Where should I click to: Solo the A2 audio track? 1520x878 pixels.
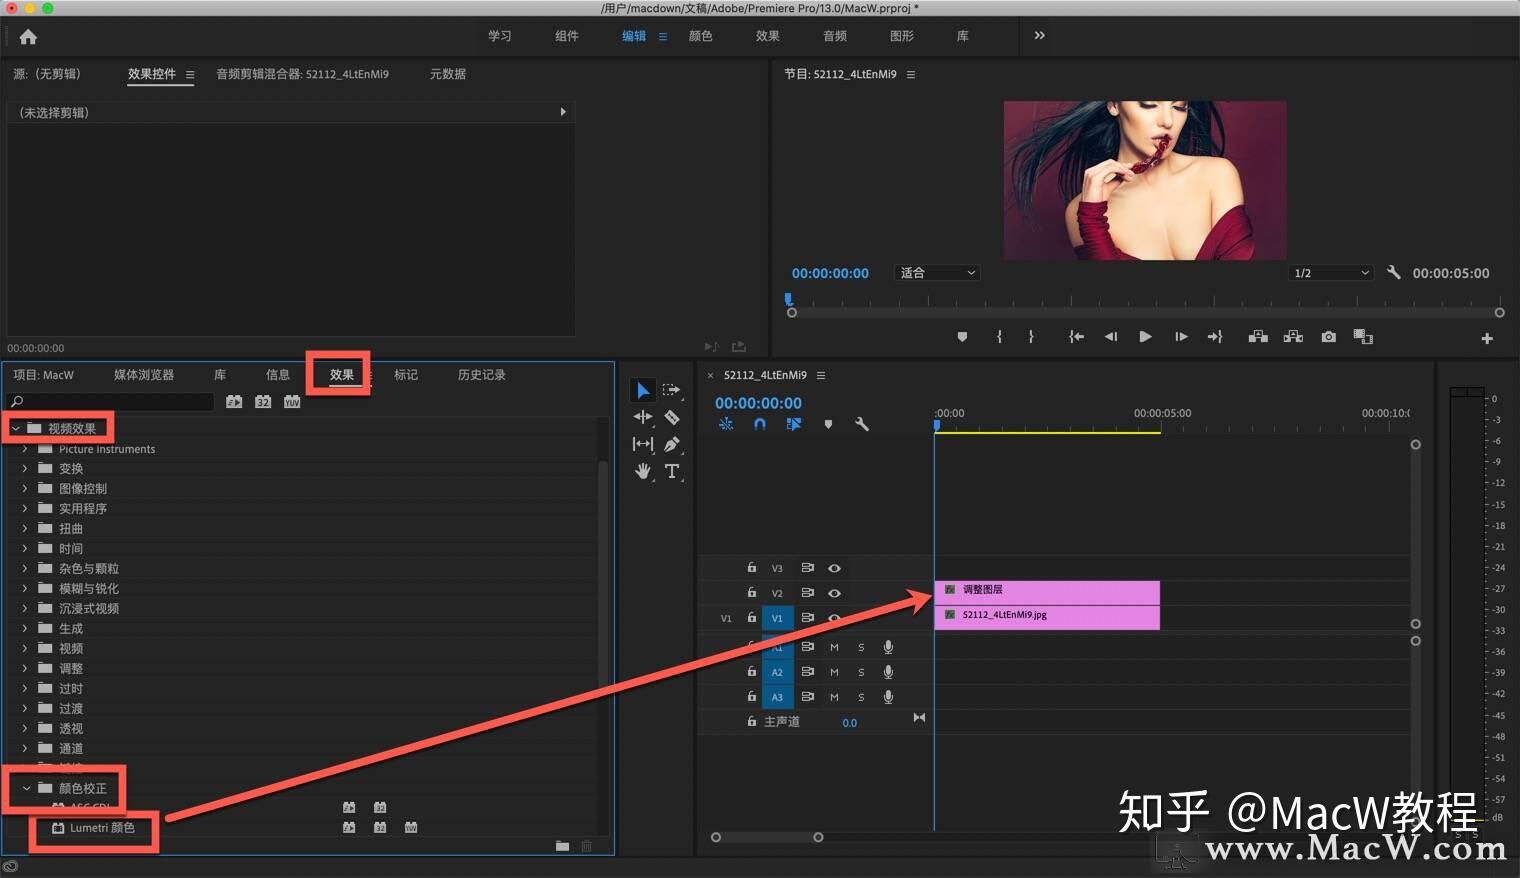tap(861, 671)
